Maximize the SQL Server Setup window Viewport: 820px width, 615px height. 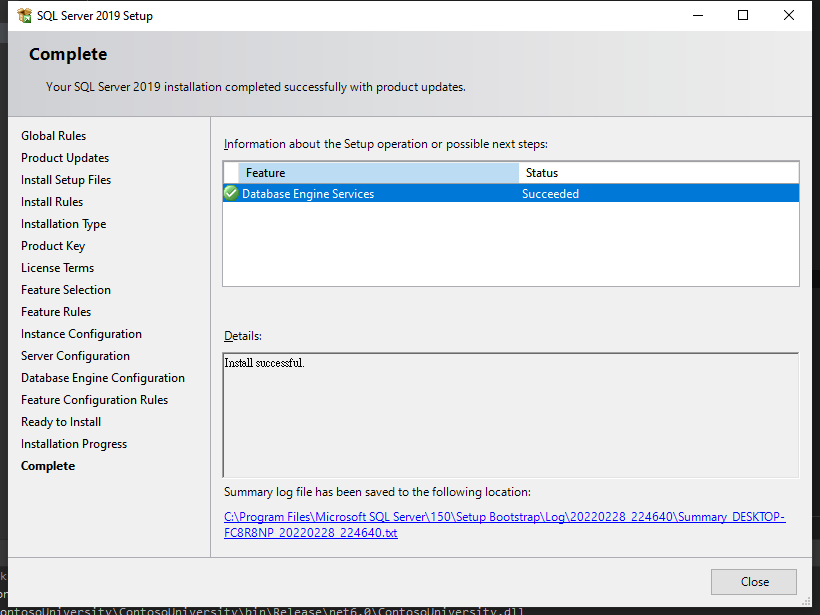pyautogui.click(x=743, y=16)
